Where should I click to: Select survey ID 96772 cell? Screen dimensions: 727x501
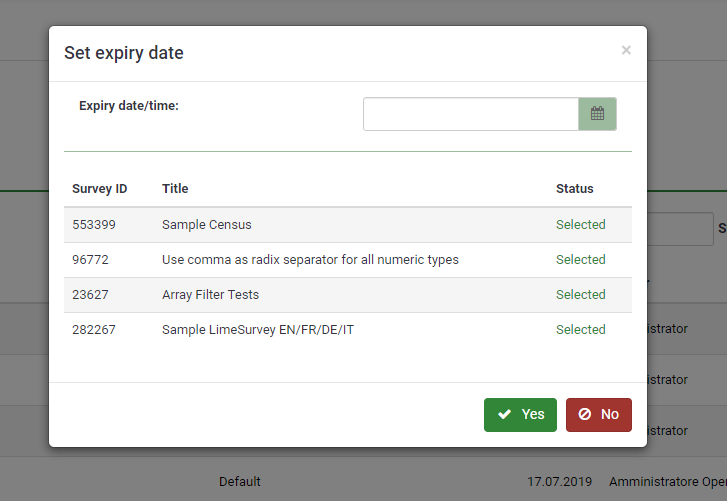pyautogui.click(x=90, y=260)
